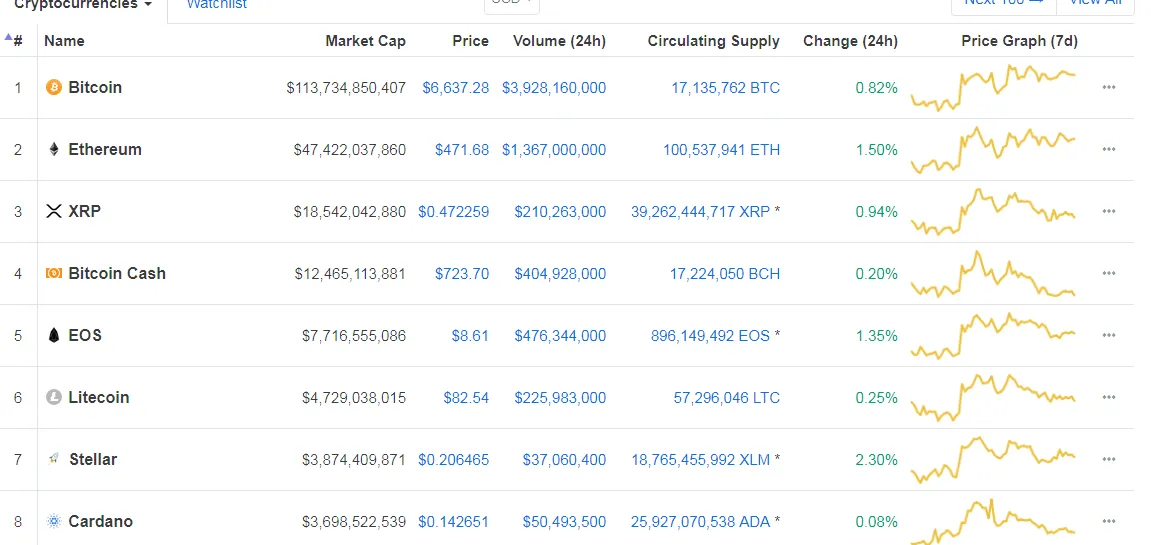This screenshot has height=545, width=1165.
Task: Click the Litecoin logo icon
Action: pos(53,397)
